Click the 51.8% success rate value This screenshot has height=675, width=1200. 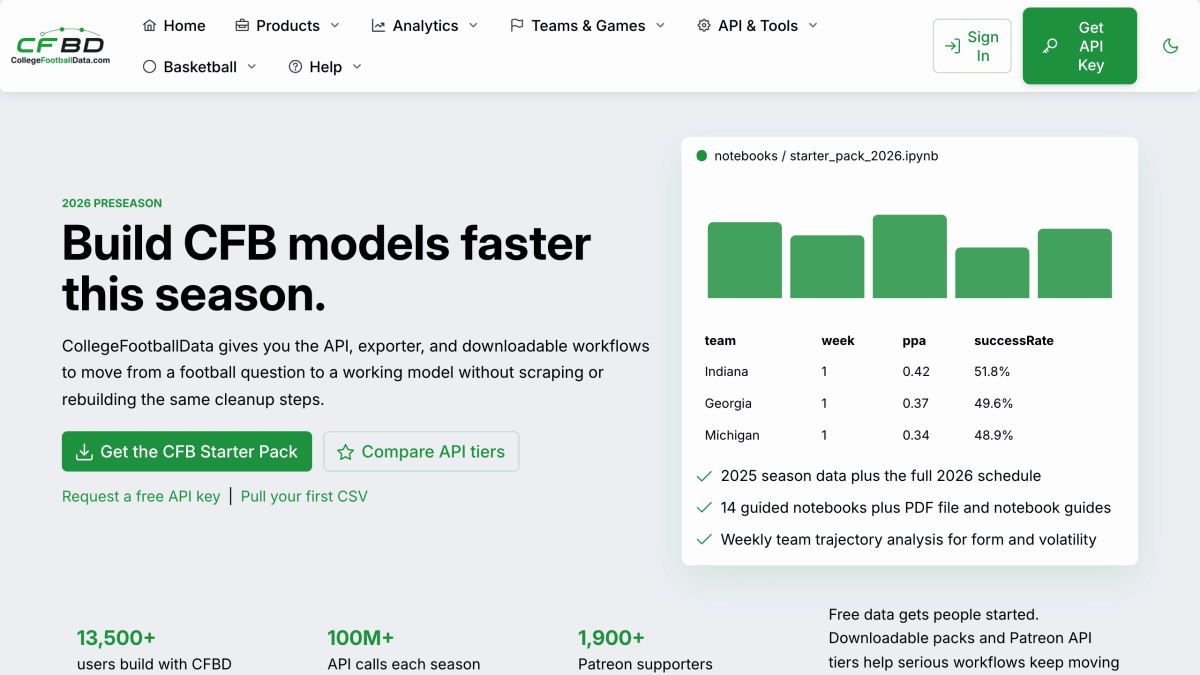[x=992, y=371]
